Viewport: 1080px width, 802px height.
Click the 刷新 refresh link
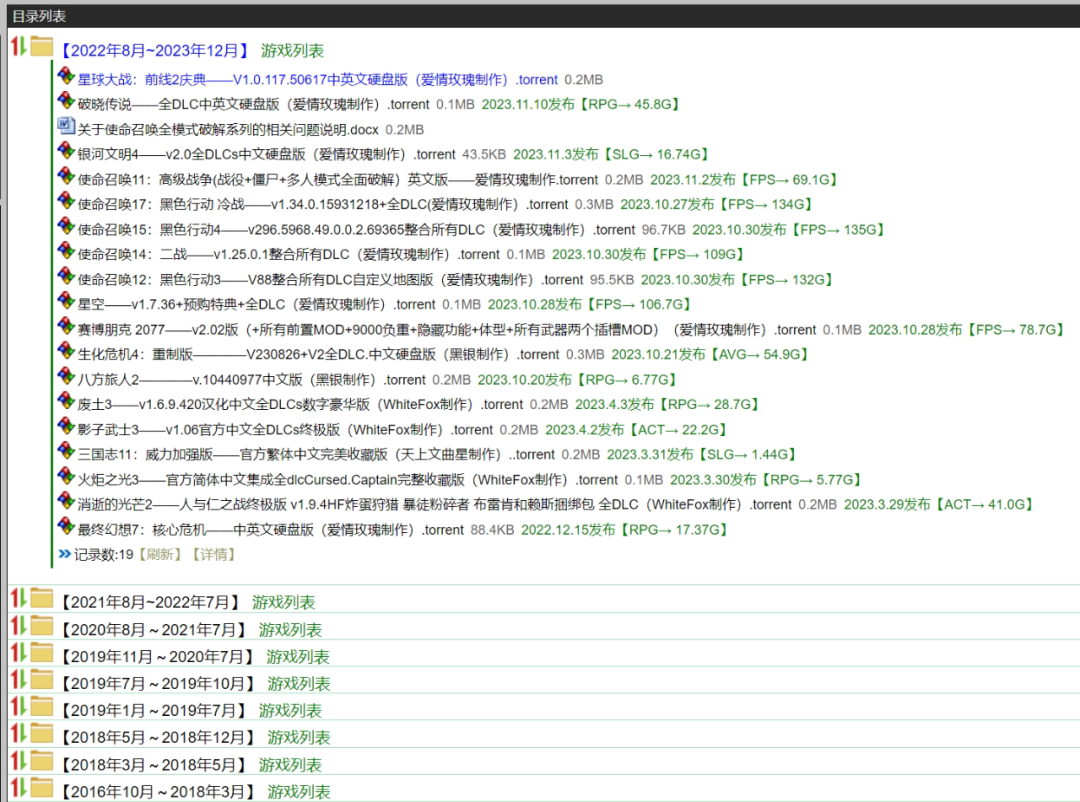pos(161,554)
